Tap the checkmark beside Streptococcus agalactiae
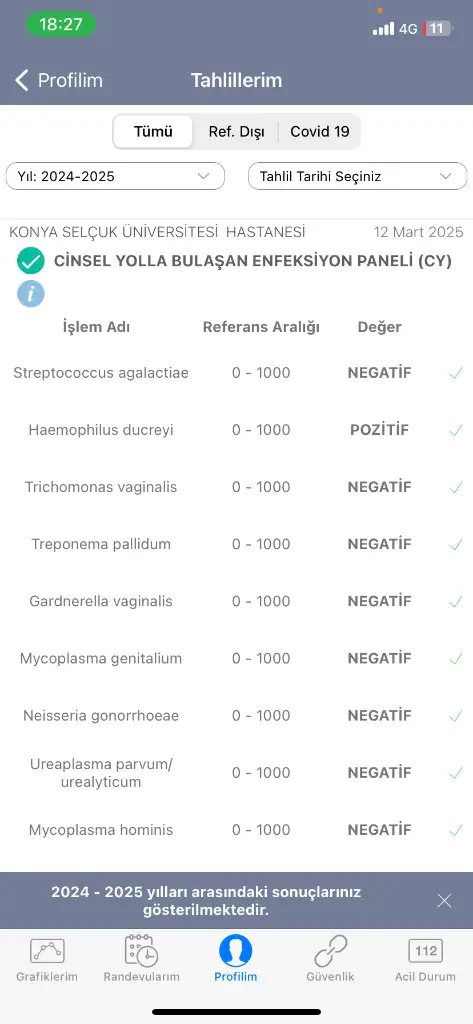 coord(455,374)
